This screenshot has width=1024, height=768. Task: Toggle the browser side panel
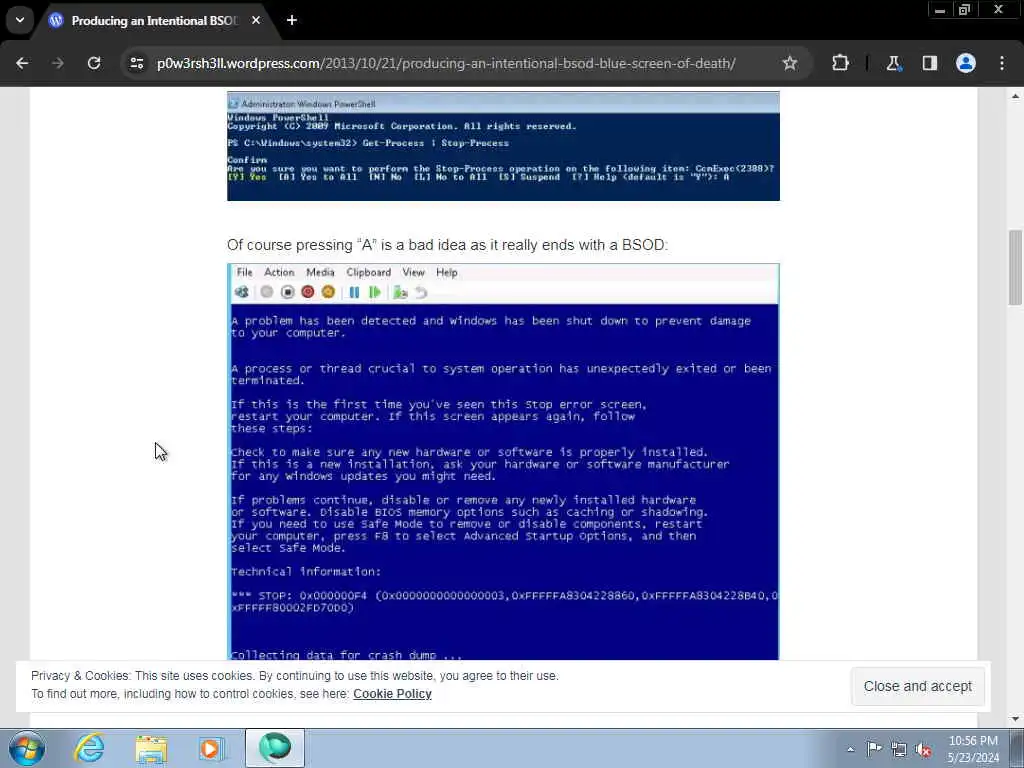point(929,63)
